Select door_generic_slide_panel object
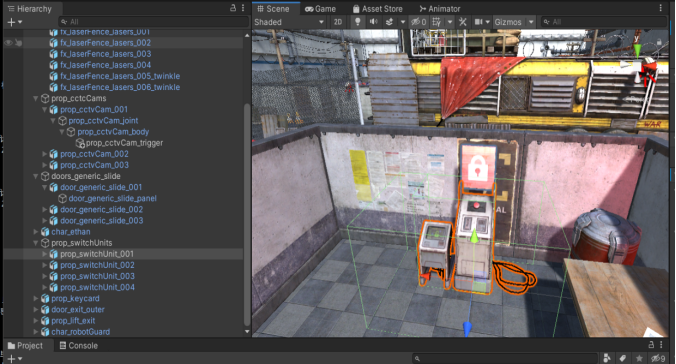Screen dimensions: 676x364 coord(112,198)
